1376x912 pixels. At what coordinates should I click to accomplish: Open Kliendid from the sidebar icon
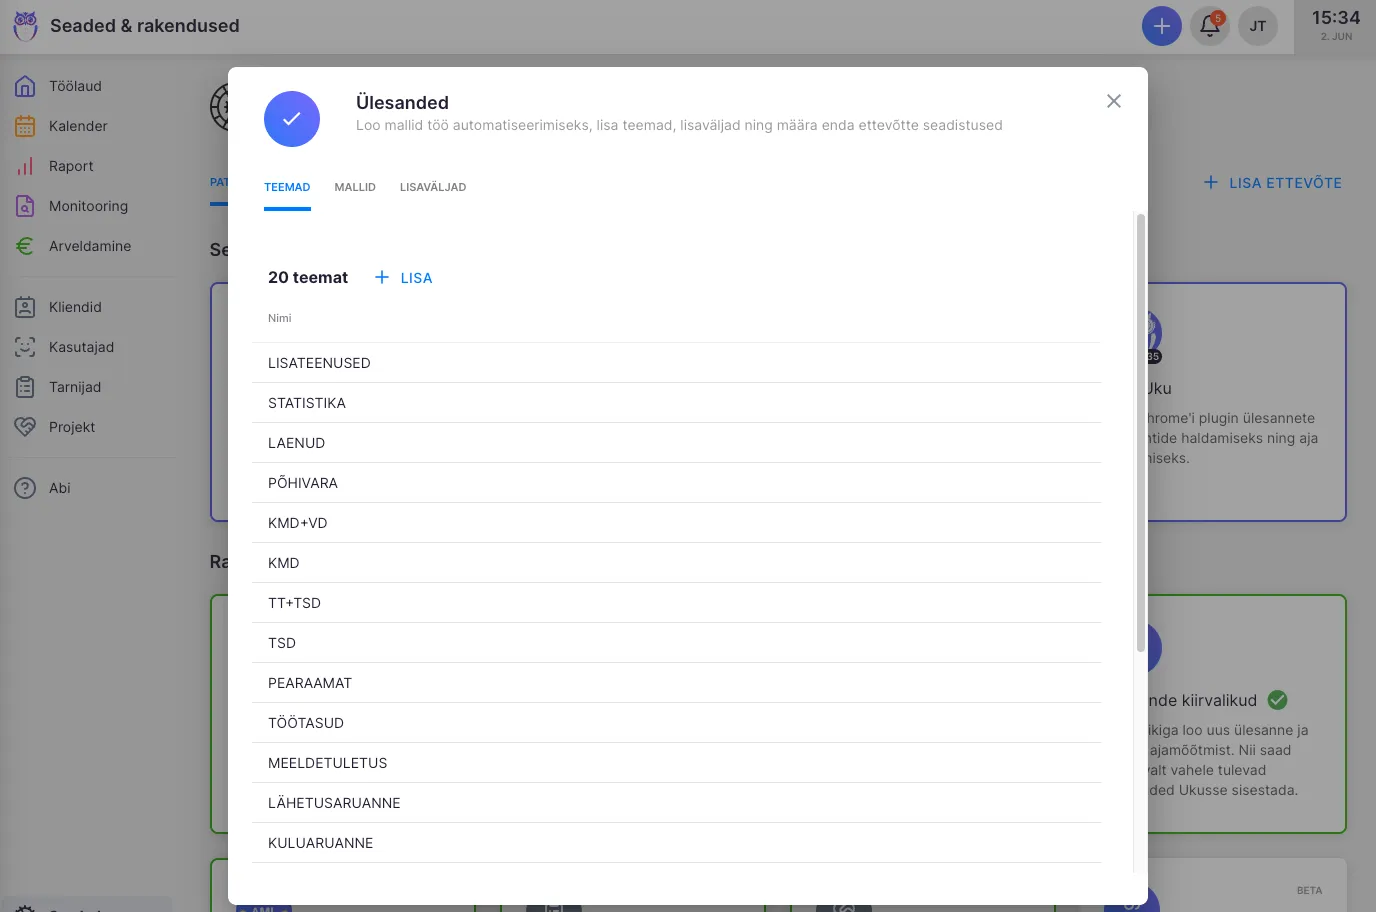click(25, 307)
